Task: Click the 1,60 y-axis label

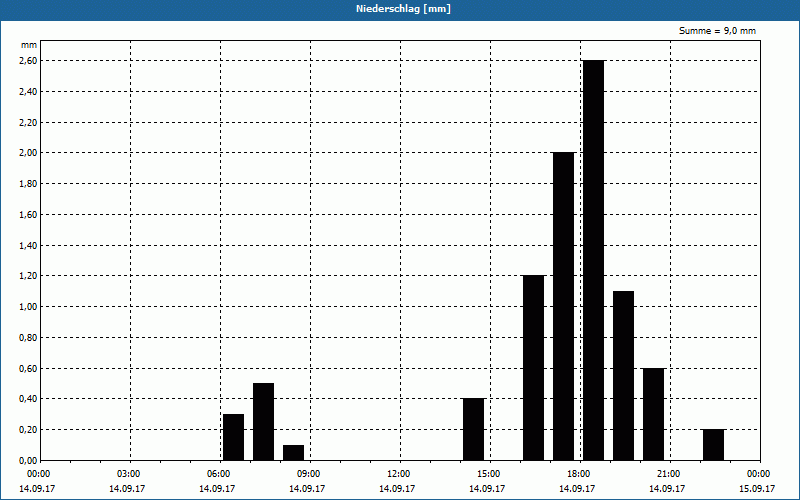Action: tap(28, 215)
